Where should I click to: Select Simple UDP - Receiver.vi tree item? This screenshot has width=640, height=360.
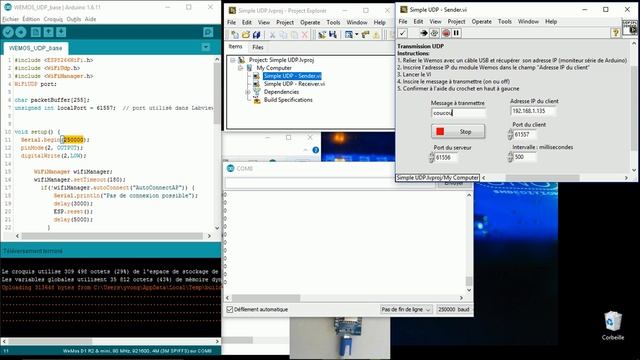click(x=294, y=84)
